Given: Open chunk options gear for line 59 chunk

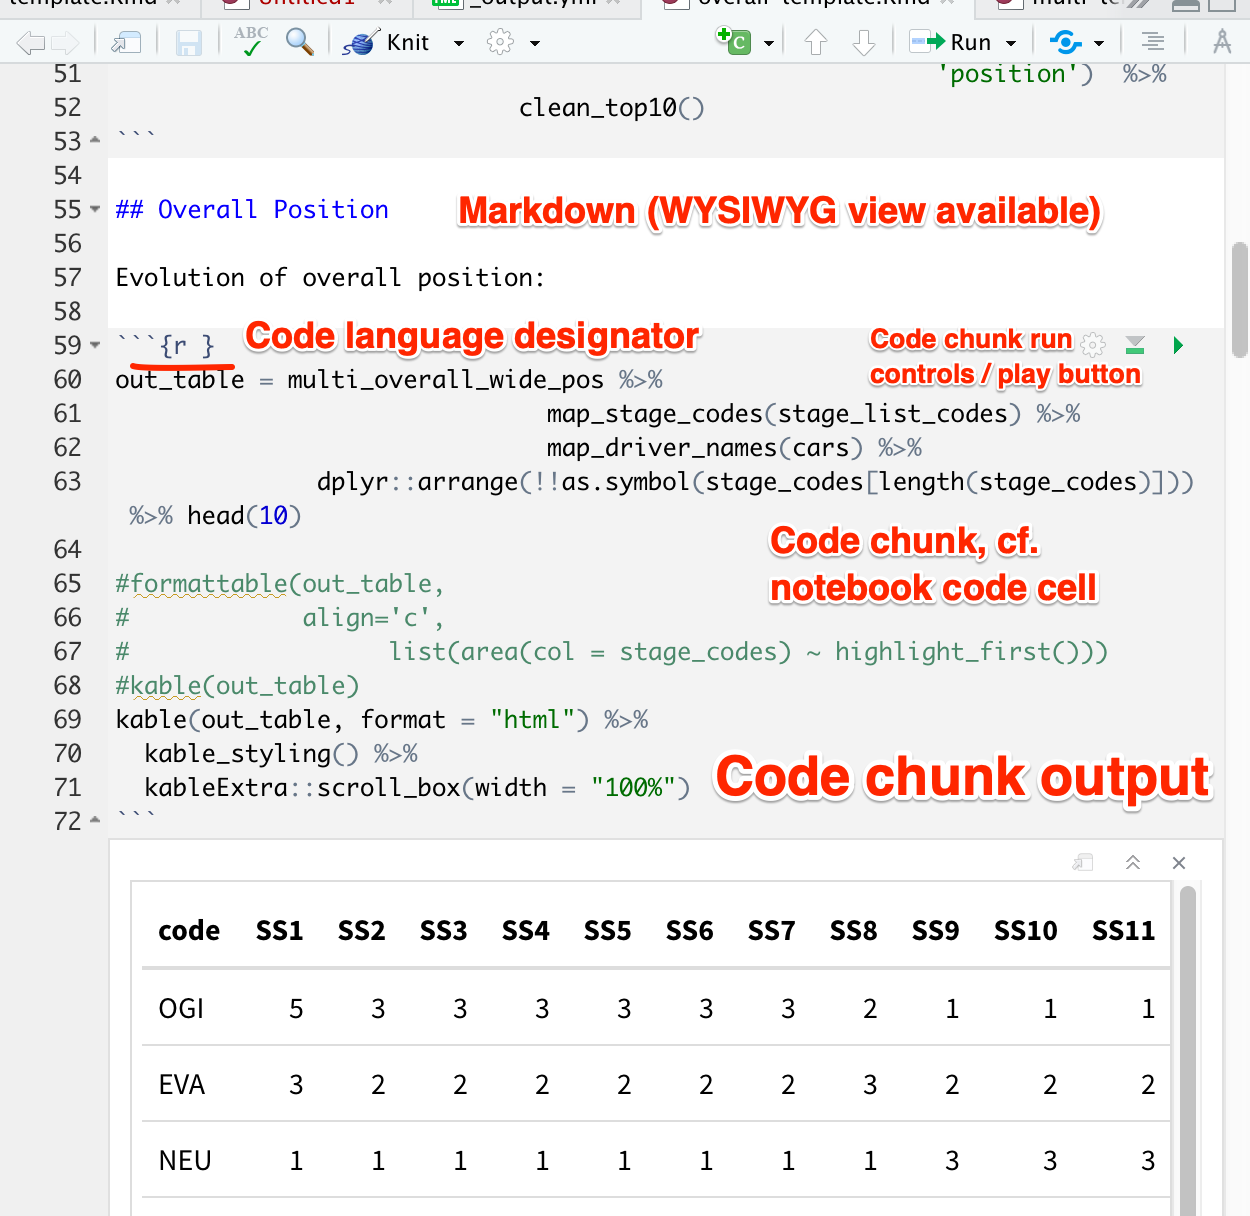Looking at the screenshot, I should [x=1093, y=345].
